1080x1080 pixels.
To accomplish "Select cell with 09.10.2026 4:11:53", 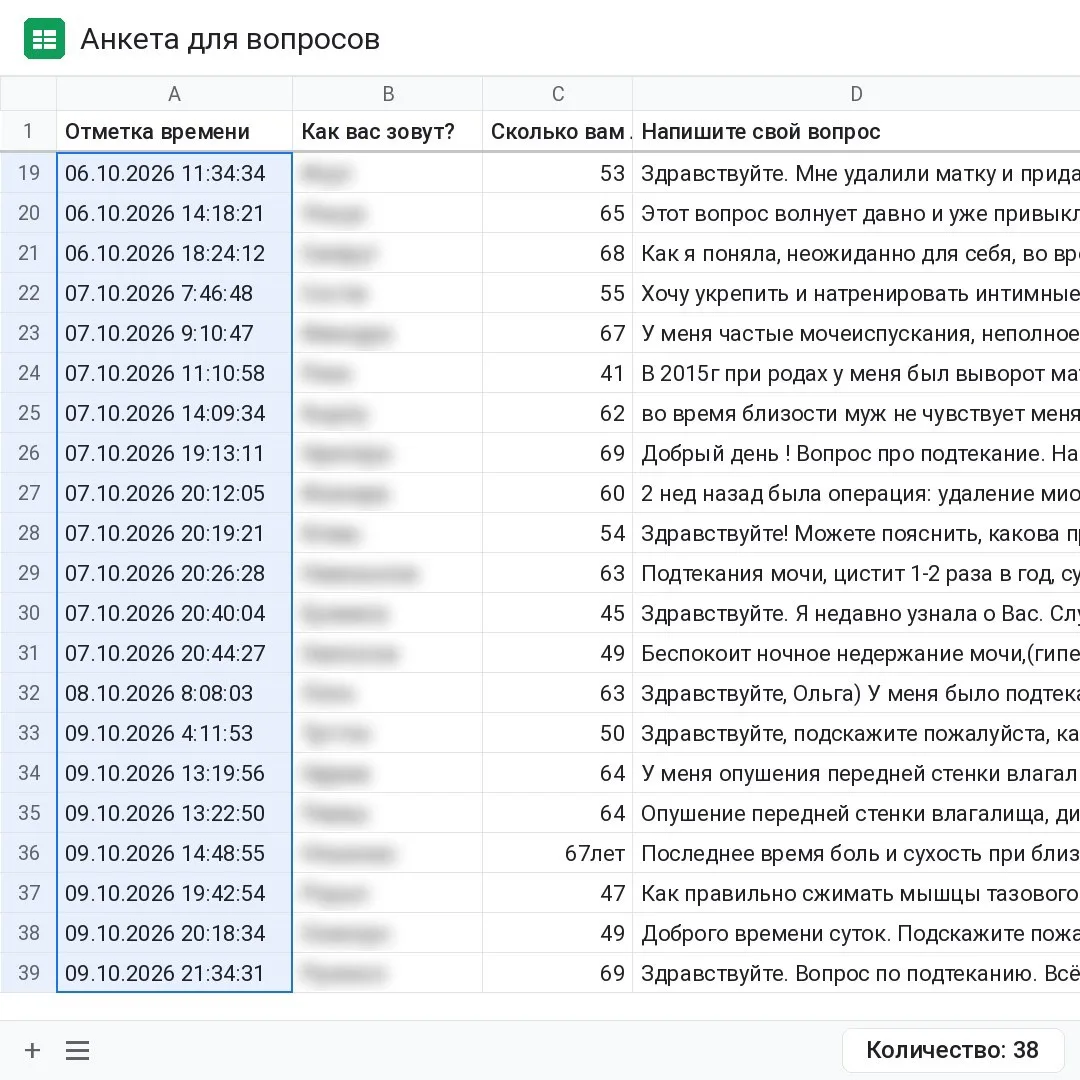I will [x=174, y=732].
